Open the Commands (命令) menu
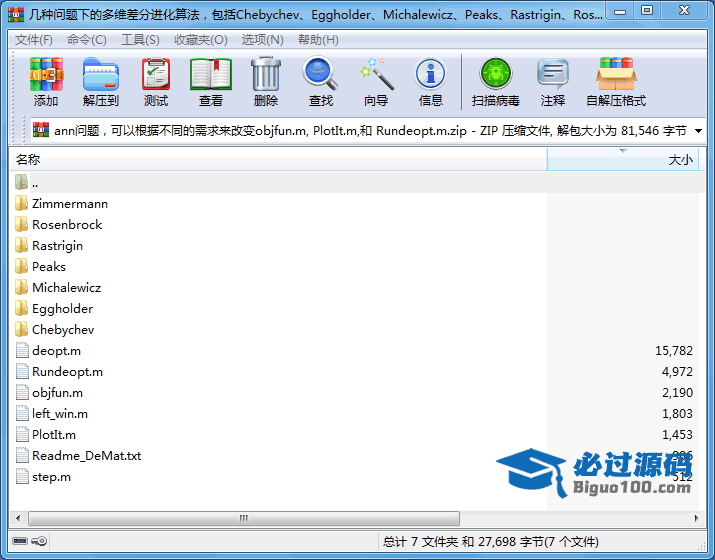Viewport: 715px width, 560px height. pyautogui.click(x=87, y=40)
